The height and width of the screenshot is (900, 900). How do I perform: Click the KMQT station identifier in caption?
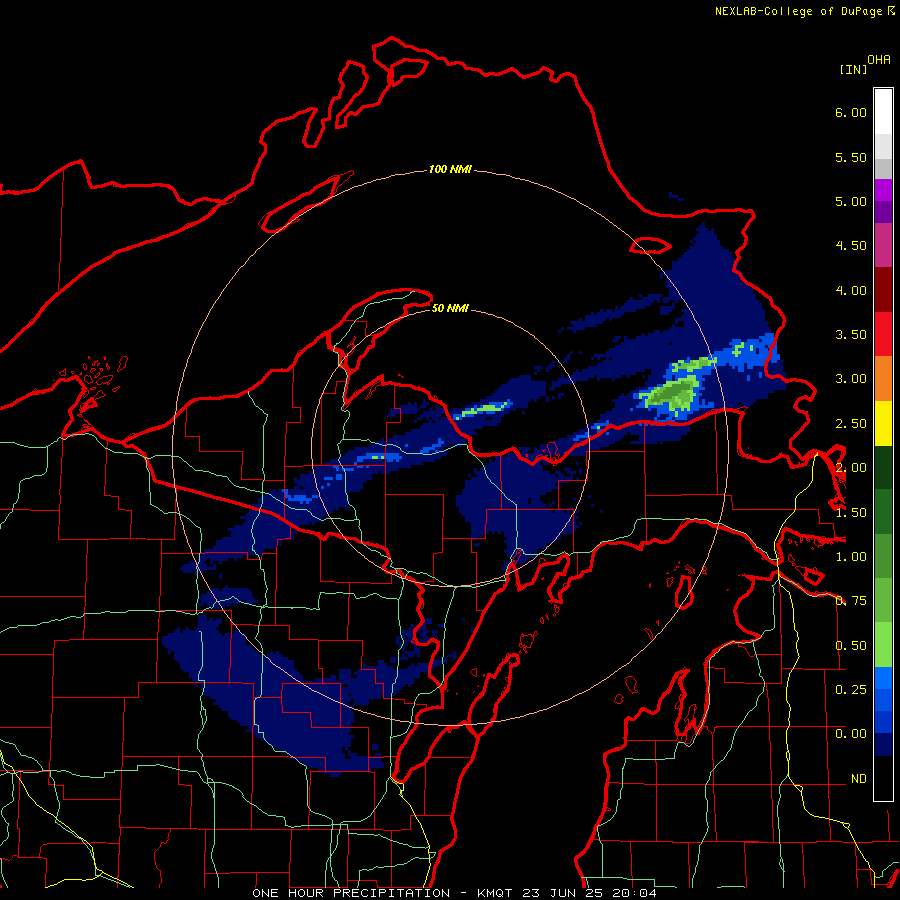tap(495, 893)
